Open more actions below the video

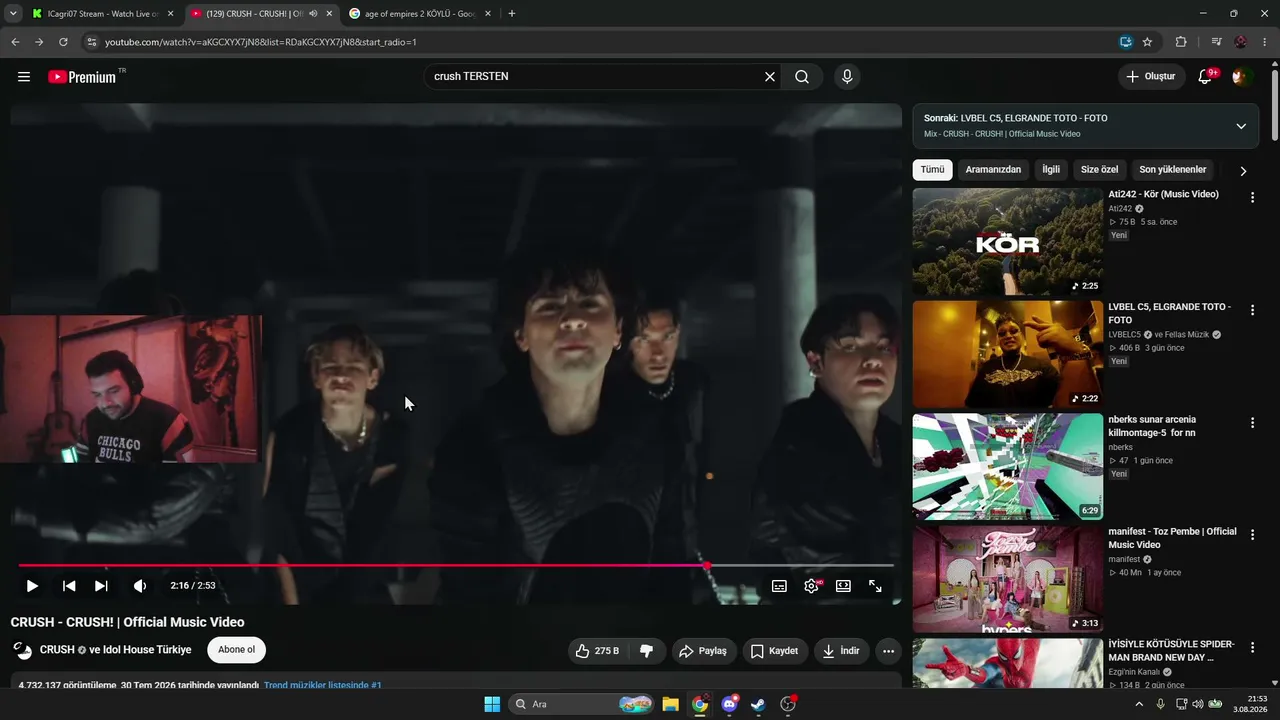888,651
